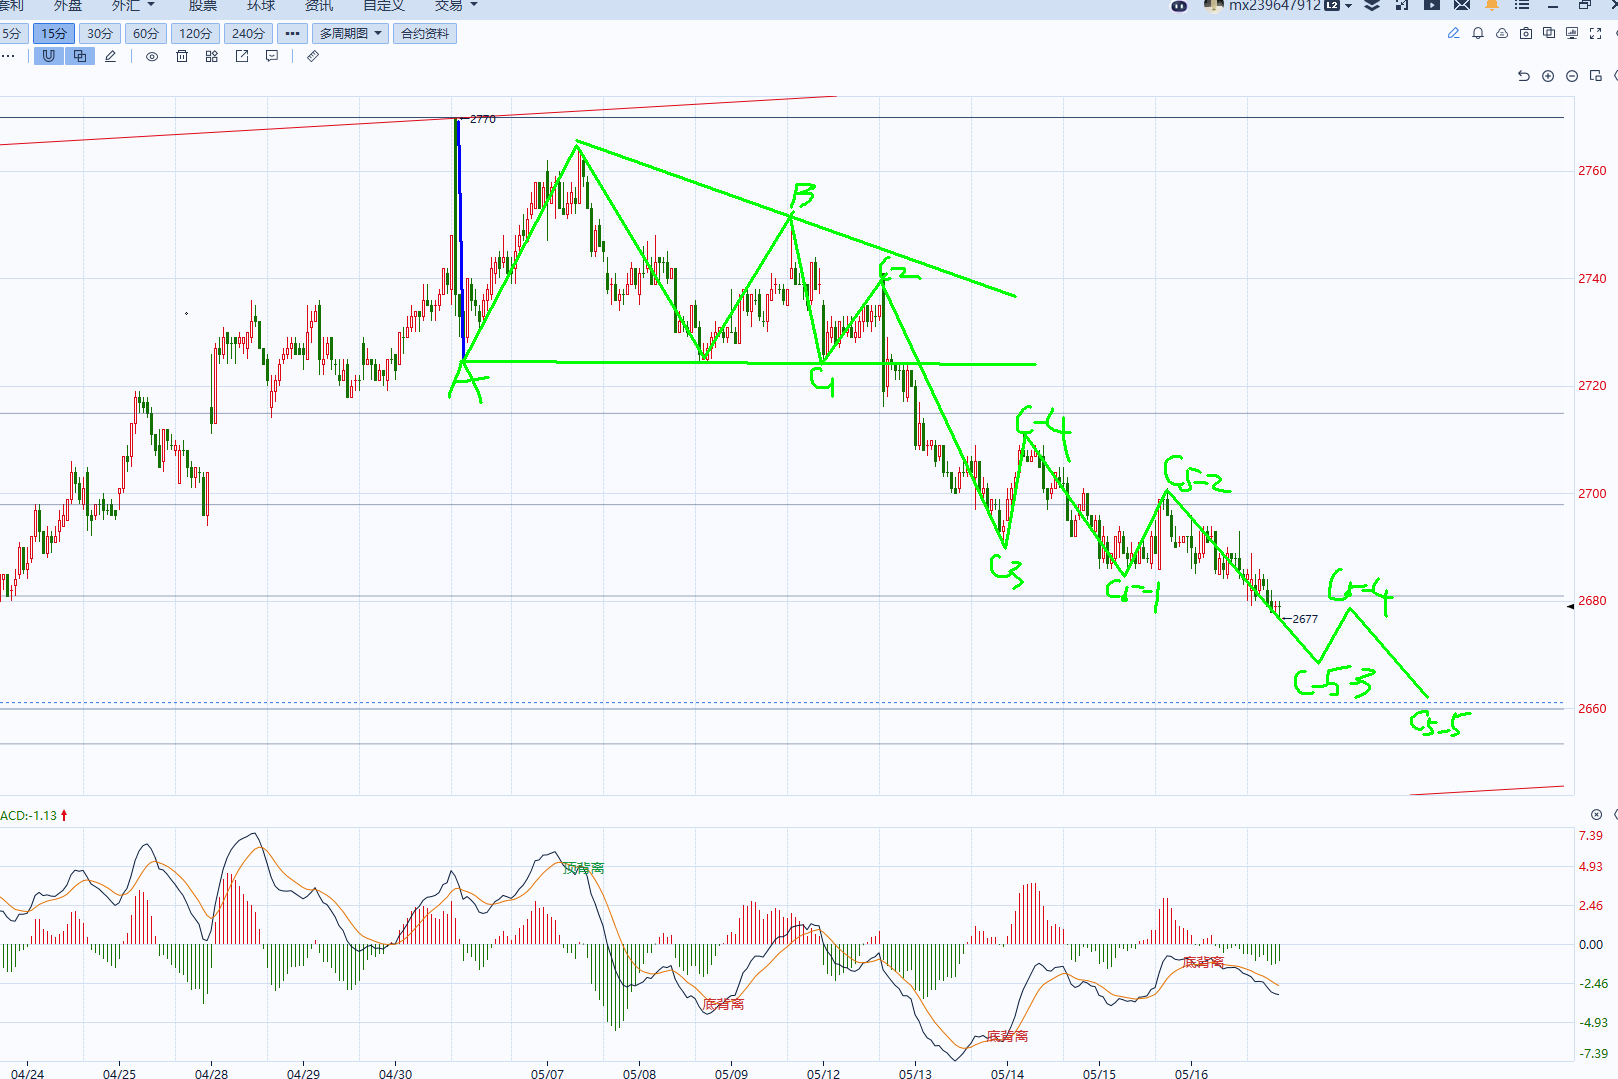Click the robot assistant icon in title bar
The width and height of the screenshot is (1618, 1079).
(1180, 5)
